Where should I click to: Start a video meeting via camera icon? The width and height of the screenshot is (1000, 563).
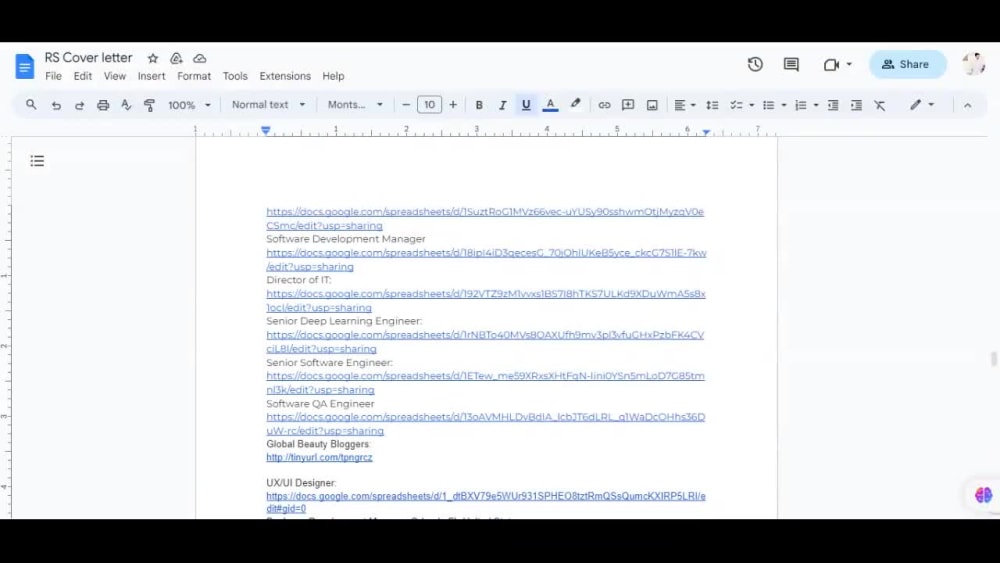(x=831, y=64)
